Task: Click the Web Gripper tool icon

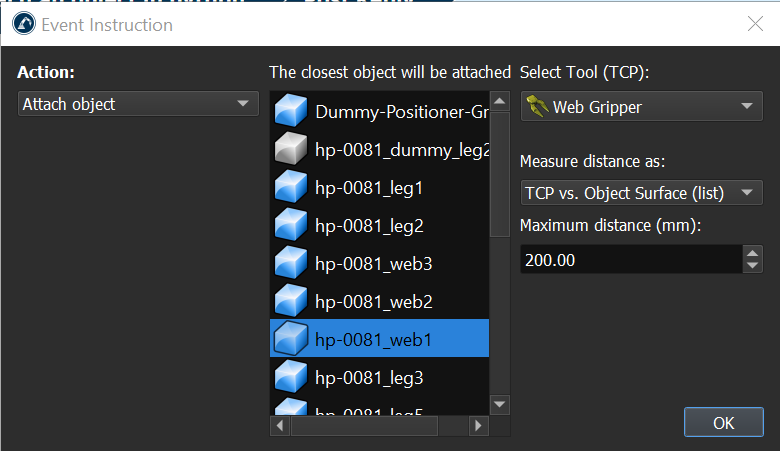Action: [x=537, y=106]
